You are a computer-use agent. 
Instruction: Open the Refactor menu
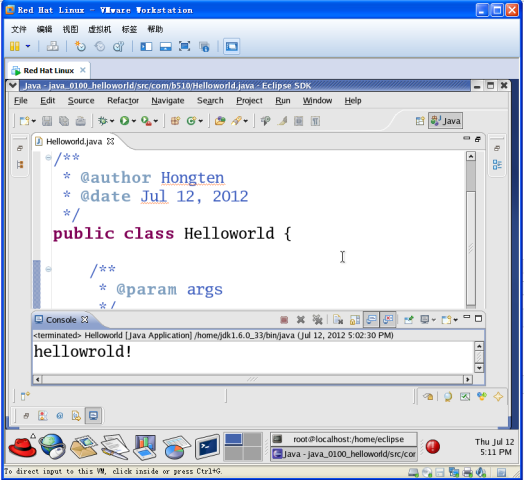pos(123,101)
